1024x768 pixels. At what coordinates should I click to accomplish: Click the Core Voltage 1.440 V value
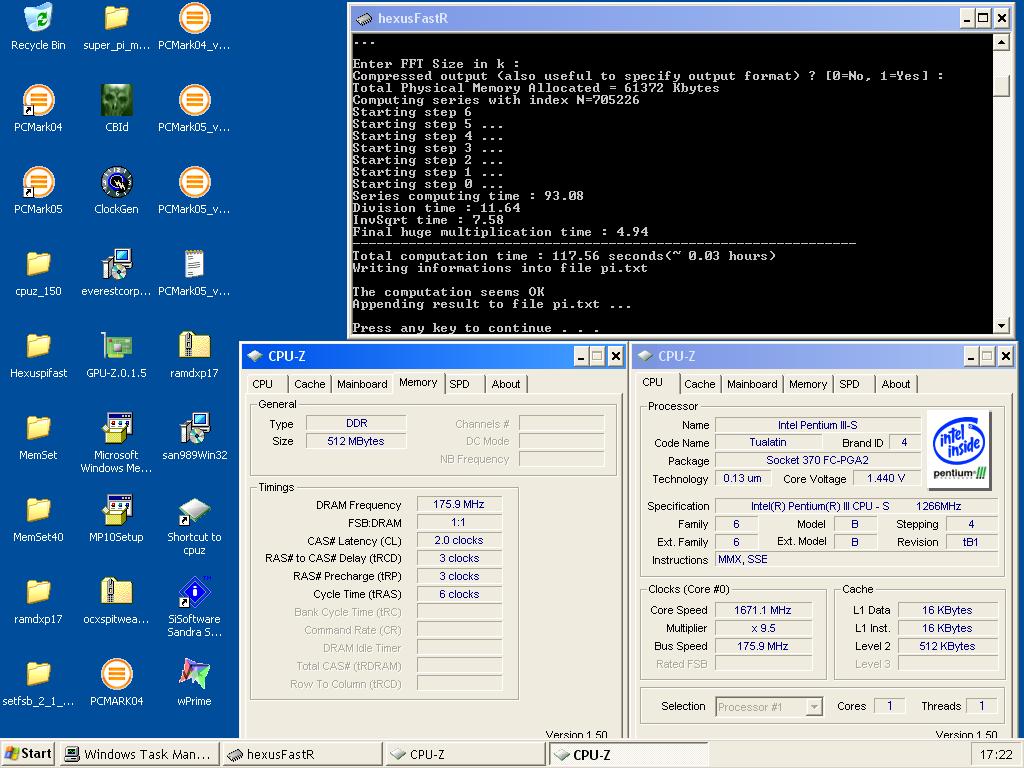pos(886,479)
